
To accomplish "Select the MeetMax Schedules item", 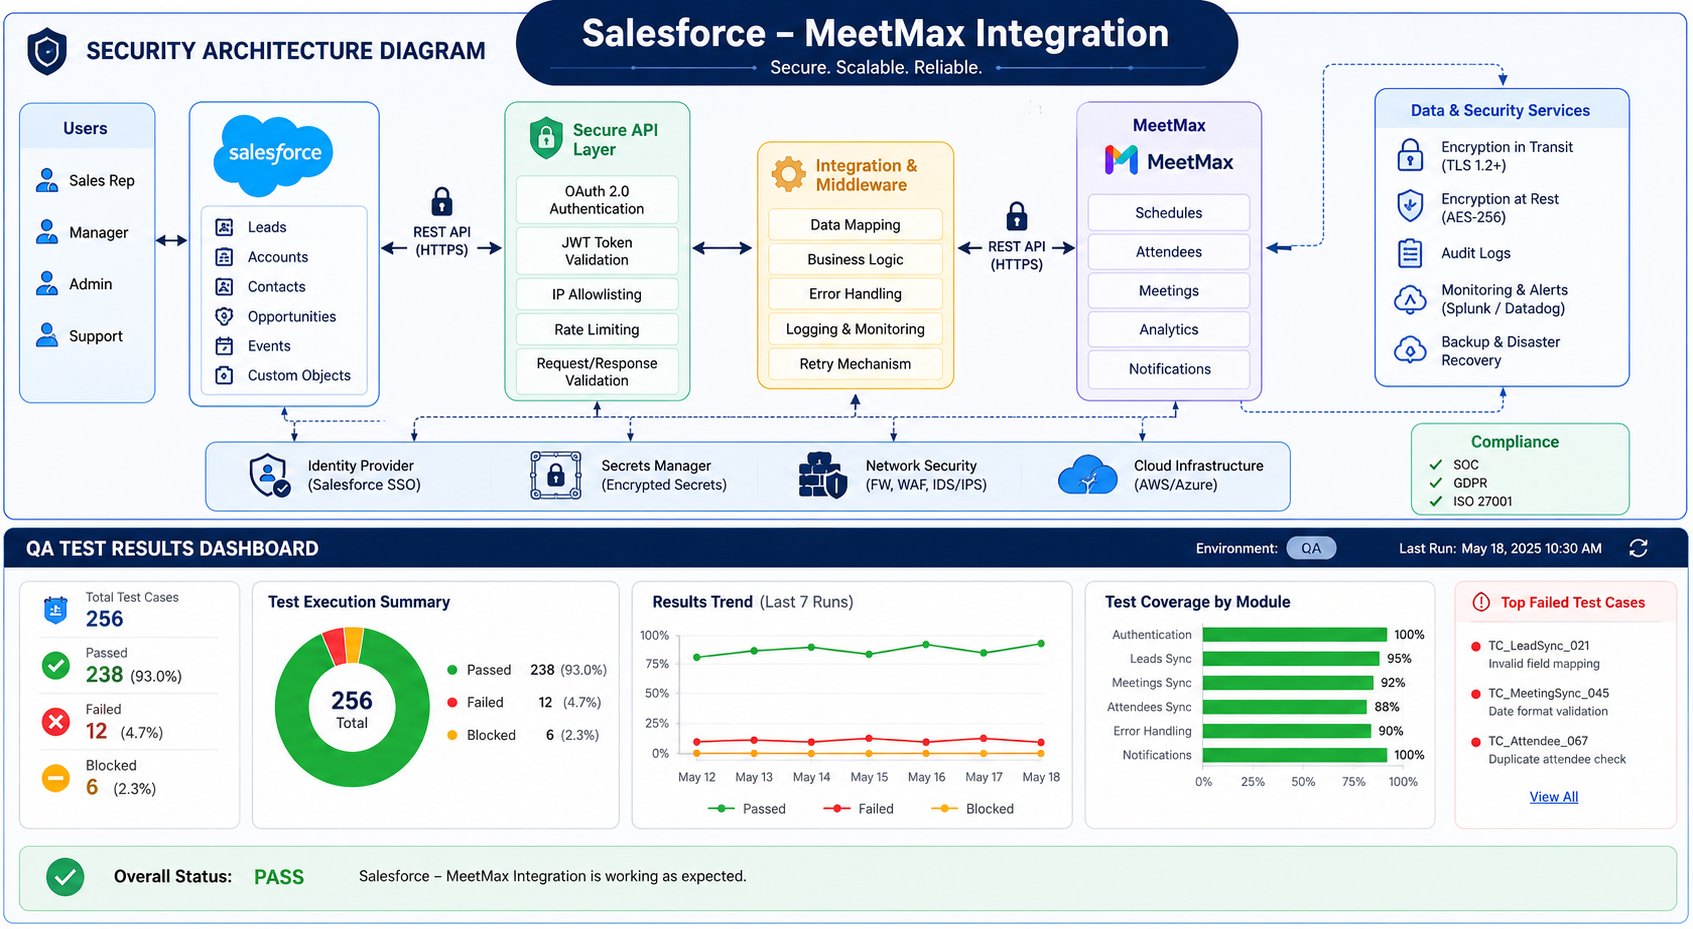I will tap(1169, 213).
